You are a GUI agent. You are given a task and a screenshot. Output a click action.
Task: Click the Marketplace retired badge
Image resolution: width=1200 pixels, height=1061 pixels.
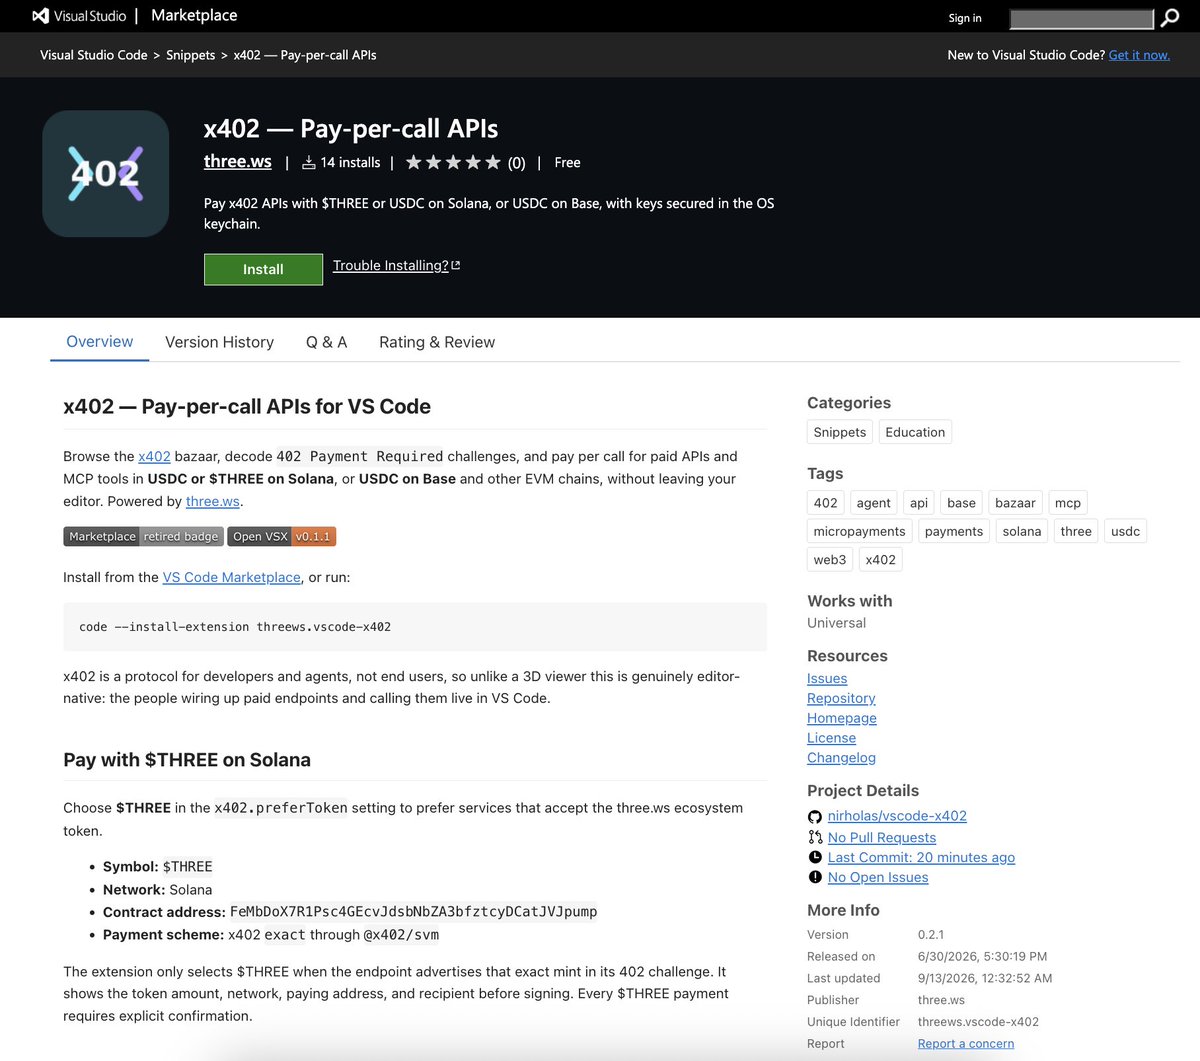click(x=143, y=536)
